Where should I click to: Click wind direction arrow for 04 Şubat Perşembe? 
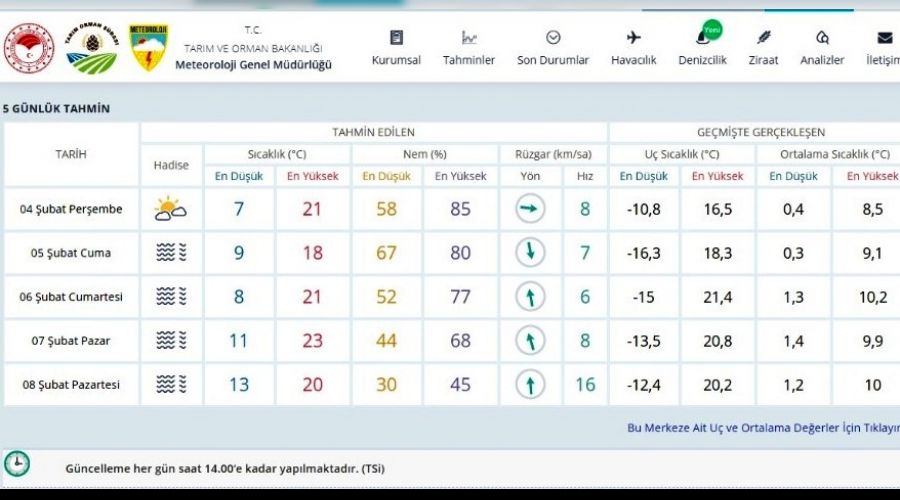tap(530, 209)
